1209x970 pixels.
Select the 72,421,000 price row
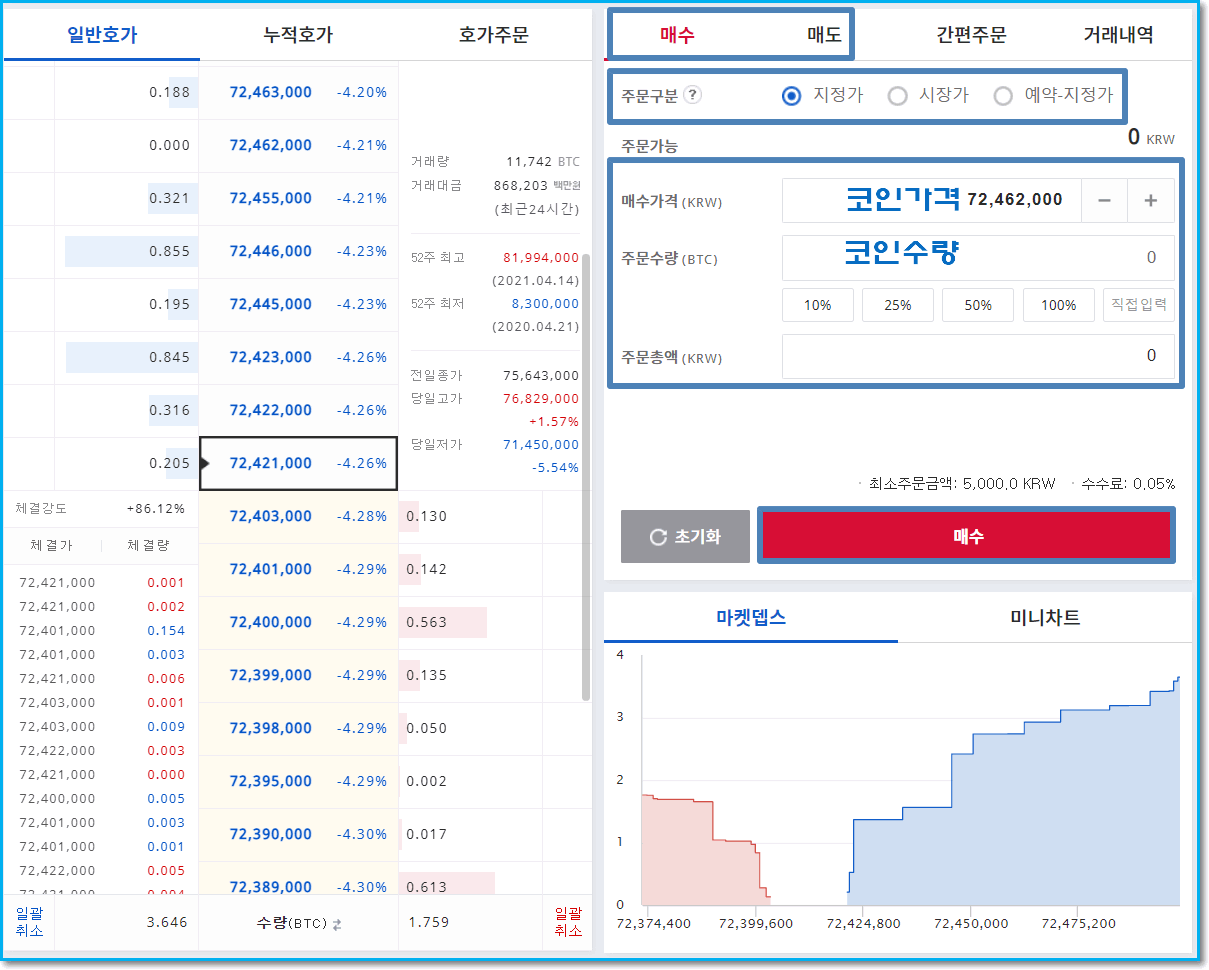[x=299, y=463]
